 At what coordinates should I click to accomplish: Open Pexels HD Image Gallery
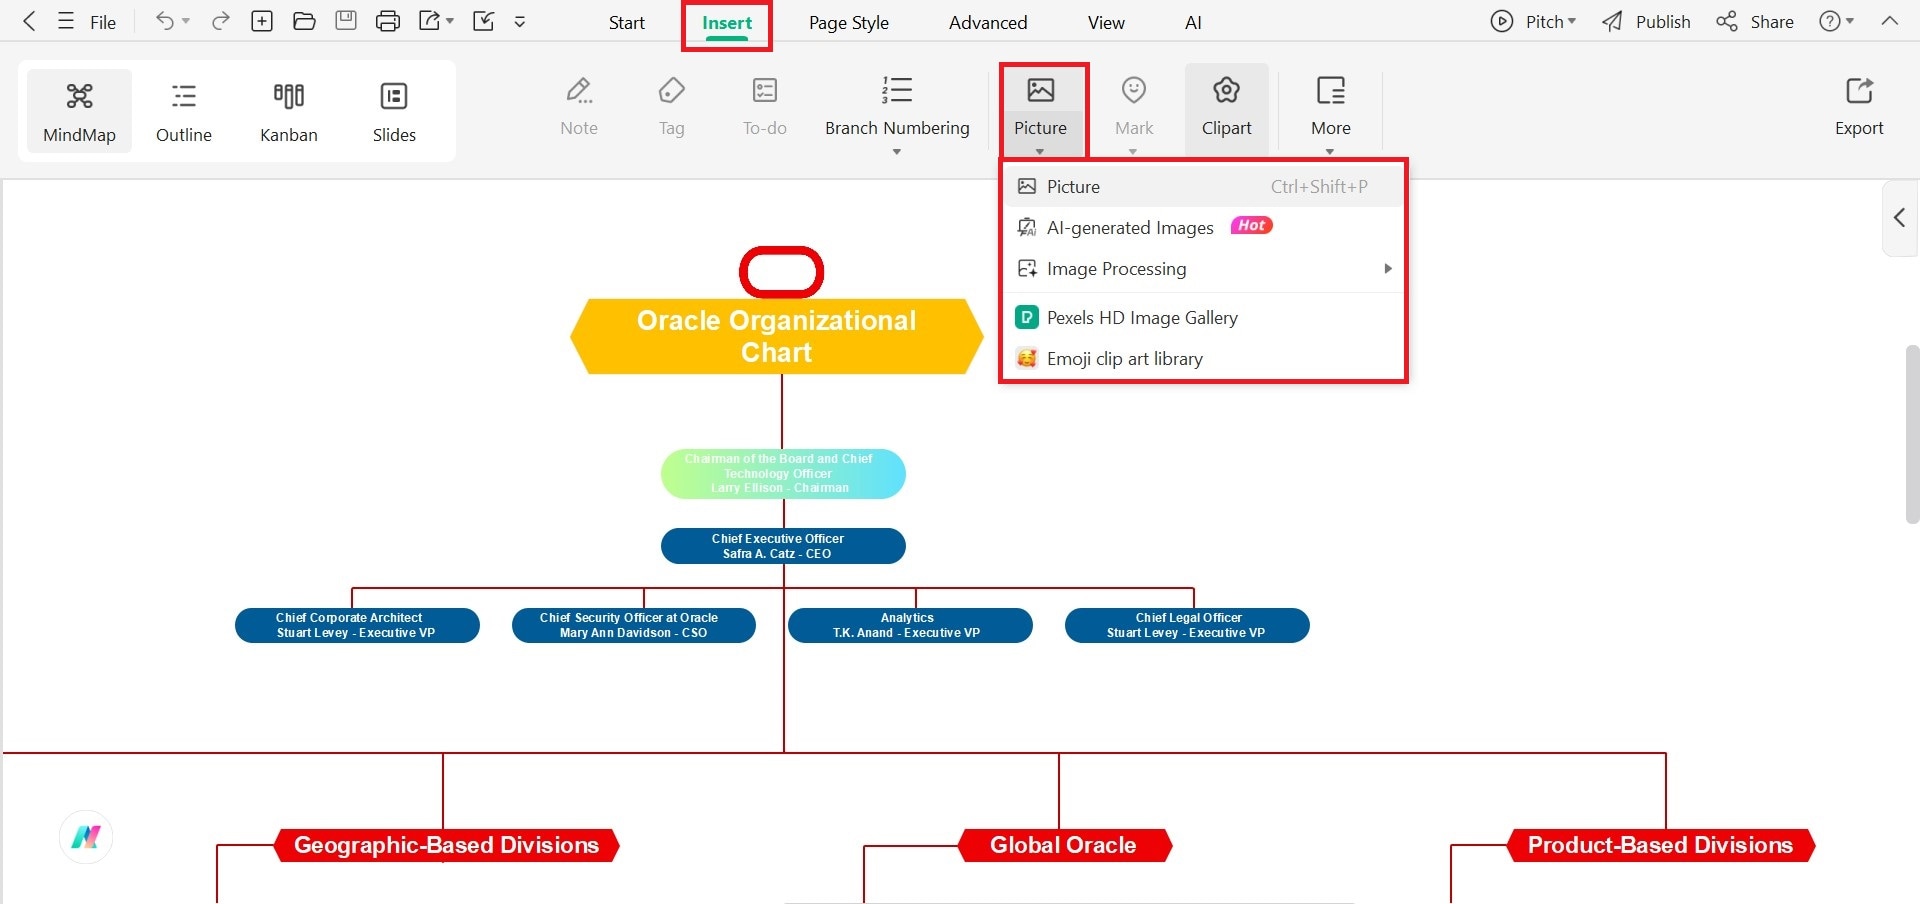pyautogui.click(x=1203, y=318)
